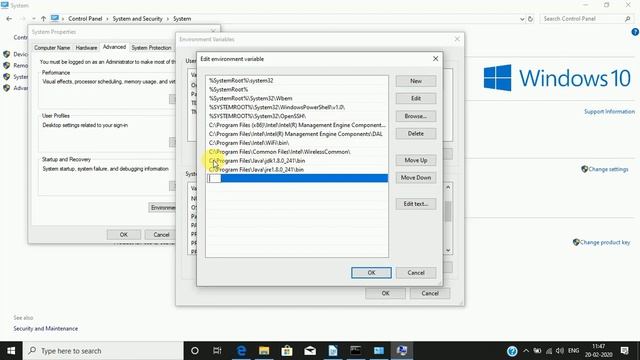Click System and Security breadcrumb
This screenshot has width=640, height=360.
(x=138, y=19)
